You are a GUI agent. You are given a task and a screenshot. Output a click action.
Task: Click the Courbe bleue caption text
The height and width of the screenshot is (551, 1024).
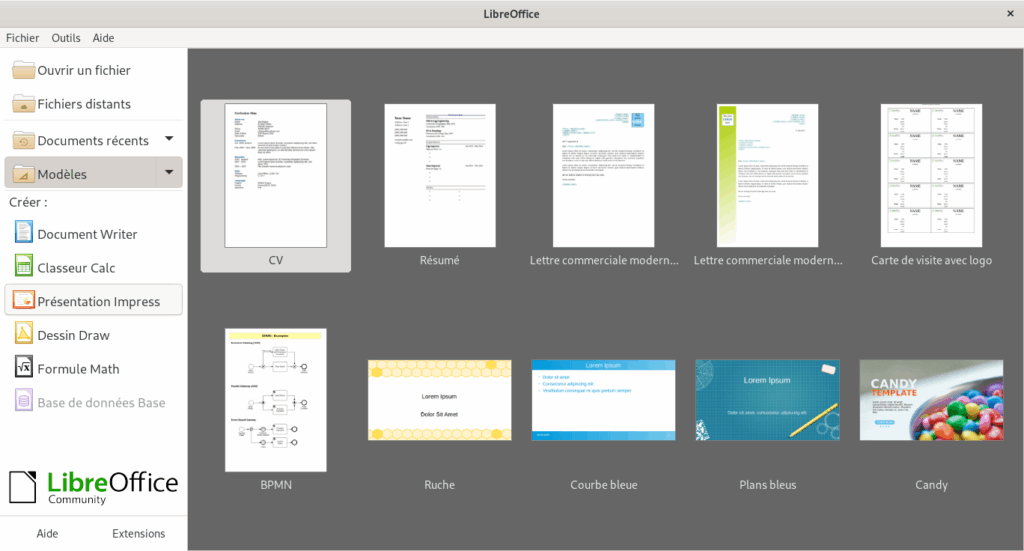[603, 485]
